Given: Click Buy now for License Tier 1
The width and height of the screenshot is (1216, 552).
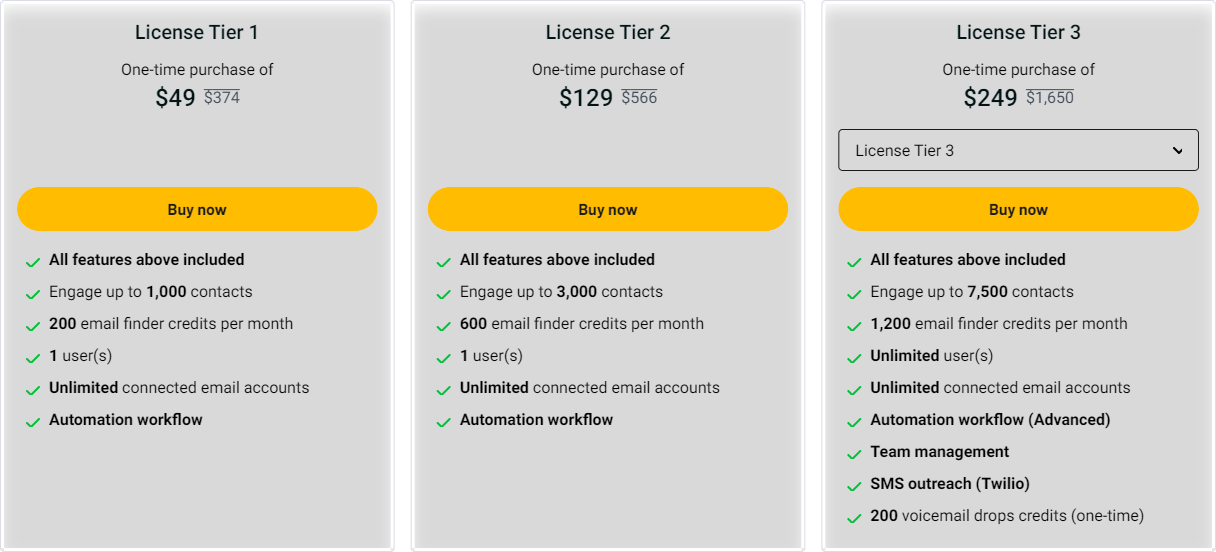Looking at the screenshot, I should [x=197, y=210].
